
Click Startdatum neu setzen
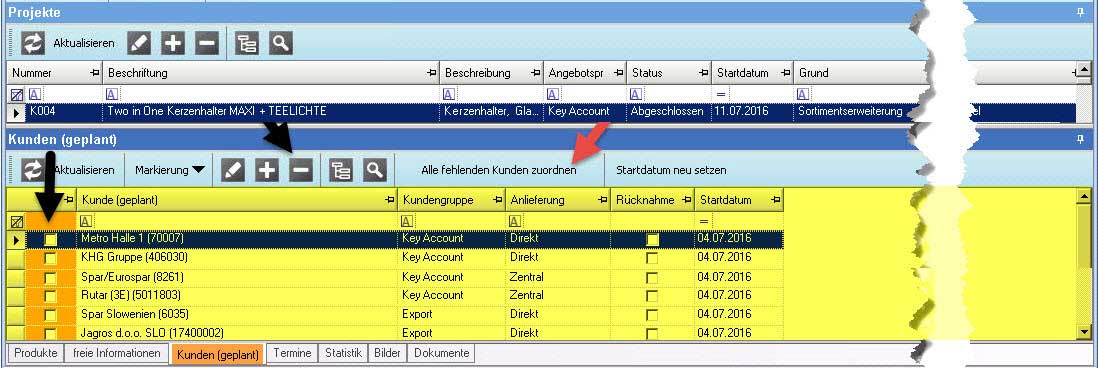(x=671, y=170)
